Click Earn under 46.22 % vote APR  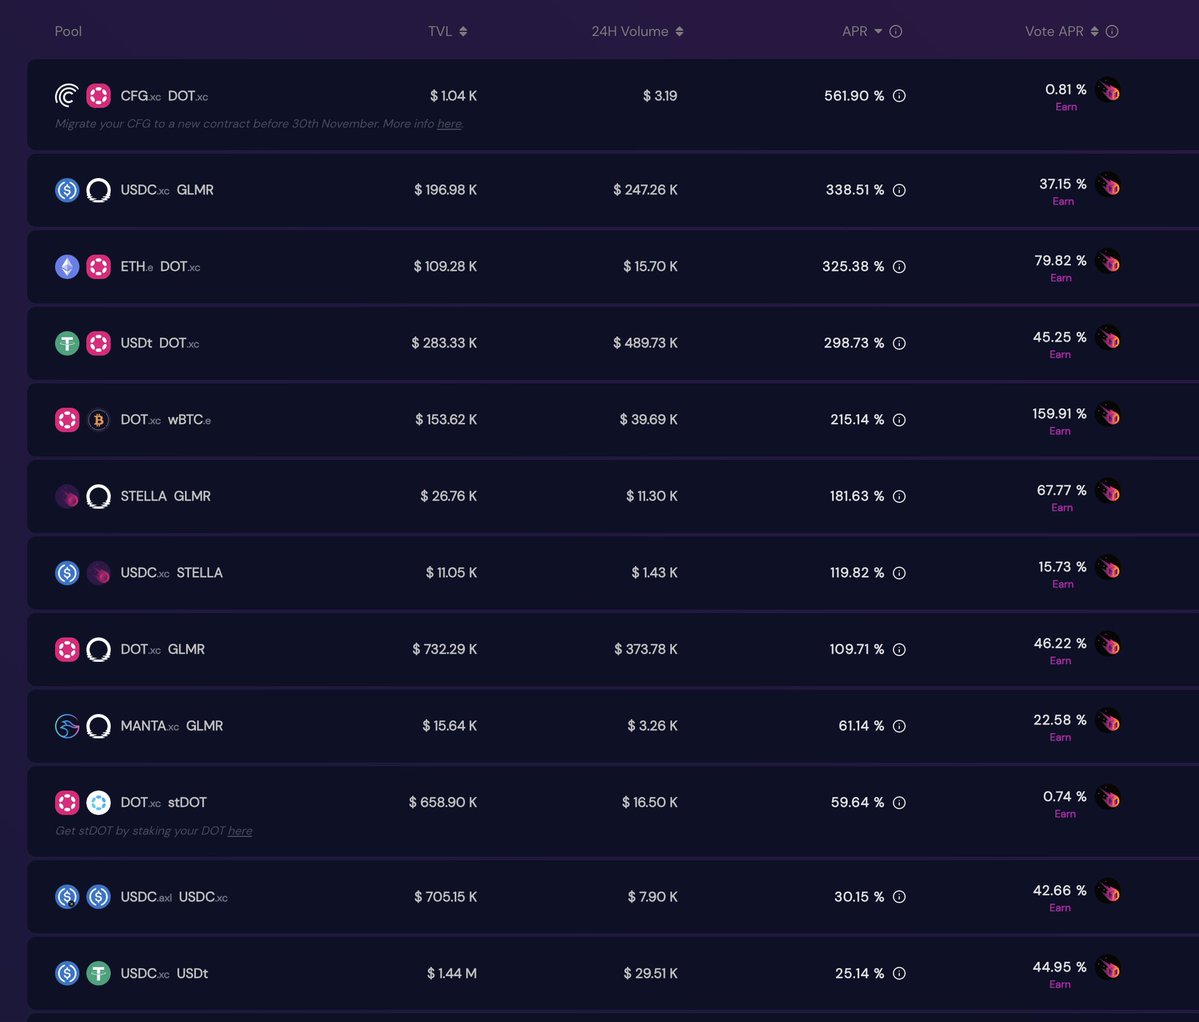coord(1061,660)
